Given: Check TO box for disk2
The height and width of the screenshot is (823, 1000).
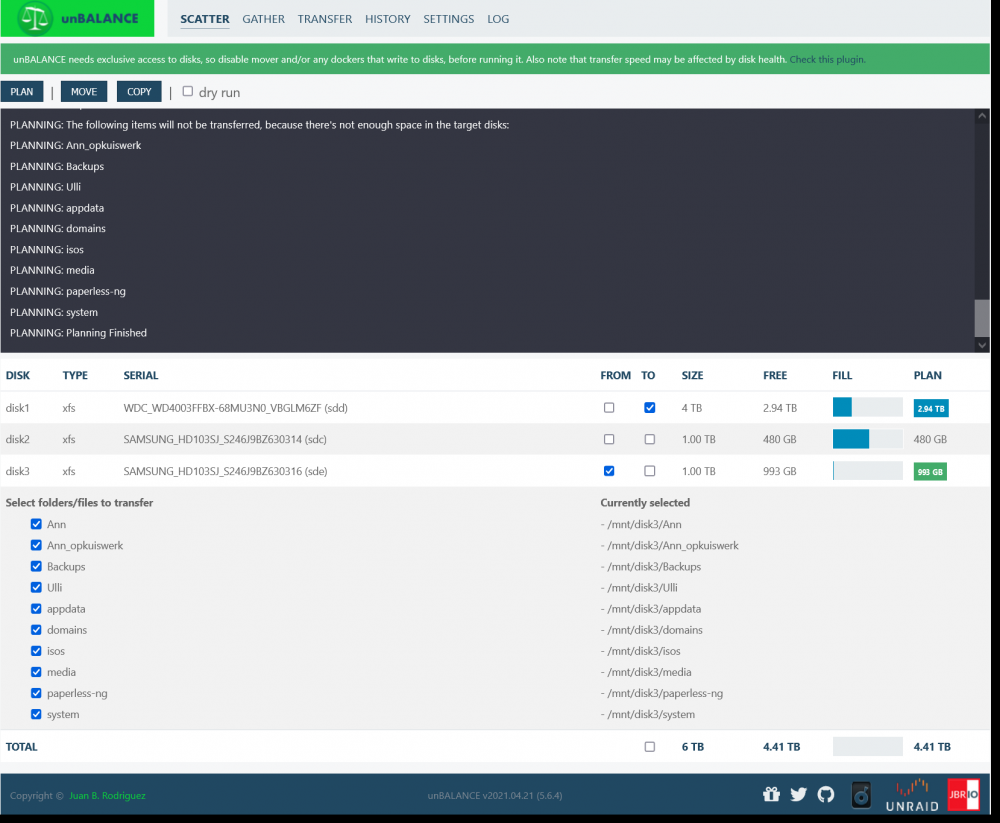Looking at the screenshot, I should pos(649,439).
